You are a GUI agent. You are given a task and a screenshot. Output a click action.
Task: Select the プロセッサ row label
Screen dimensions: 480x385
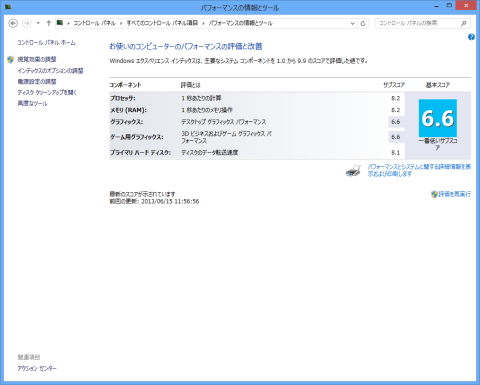click(123, 98)
